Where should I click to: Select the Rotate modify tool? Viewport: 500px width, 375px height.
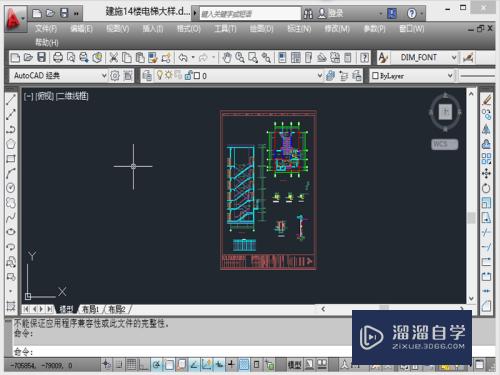click(486, 188)
